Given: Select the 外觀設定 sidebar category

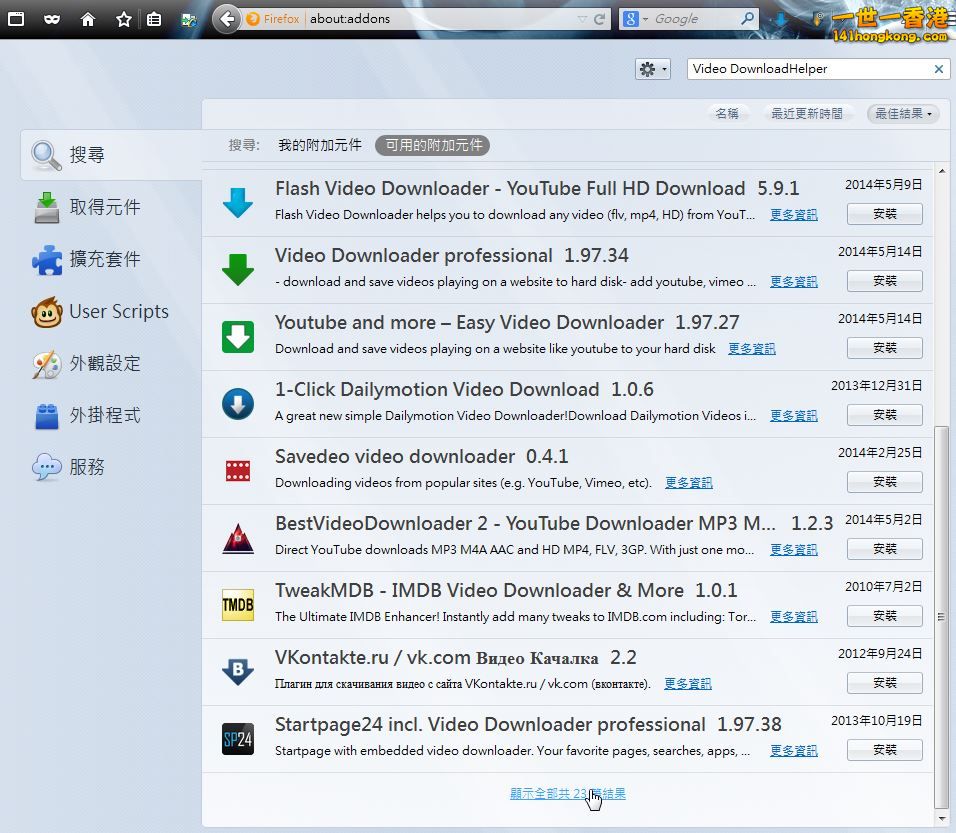Looking at the screenshot, I should click(x=112, y=363).
